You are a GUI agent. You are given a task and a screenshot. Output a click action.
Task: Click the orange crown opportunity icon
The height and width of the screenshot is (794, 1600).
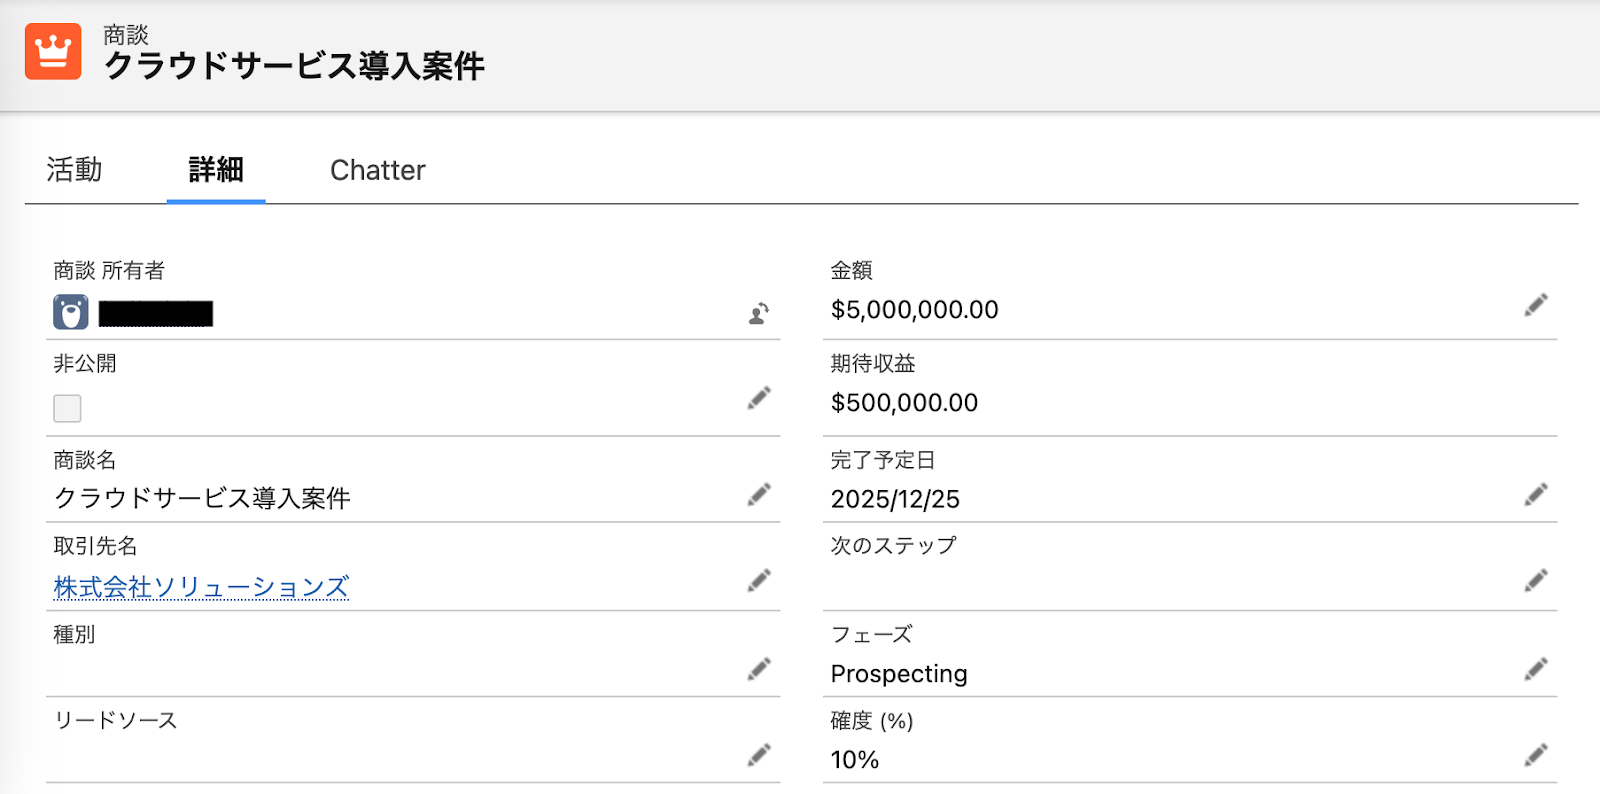53,51
